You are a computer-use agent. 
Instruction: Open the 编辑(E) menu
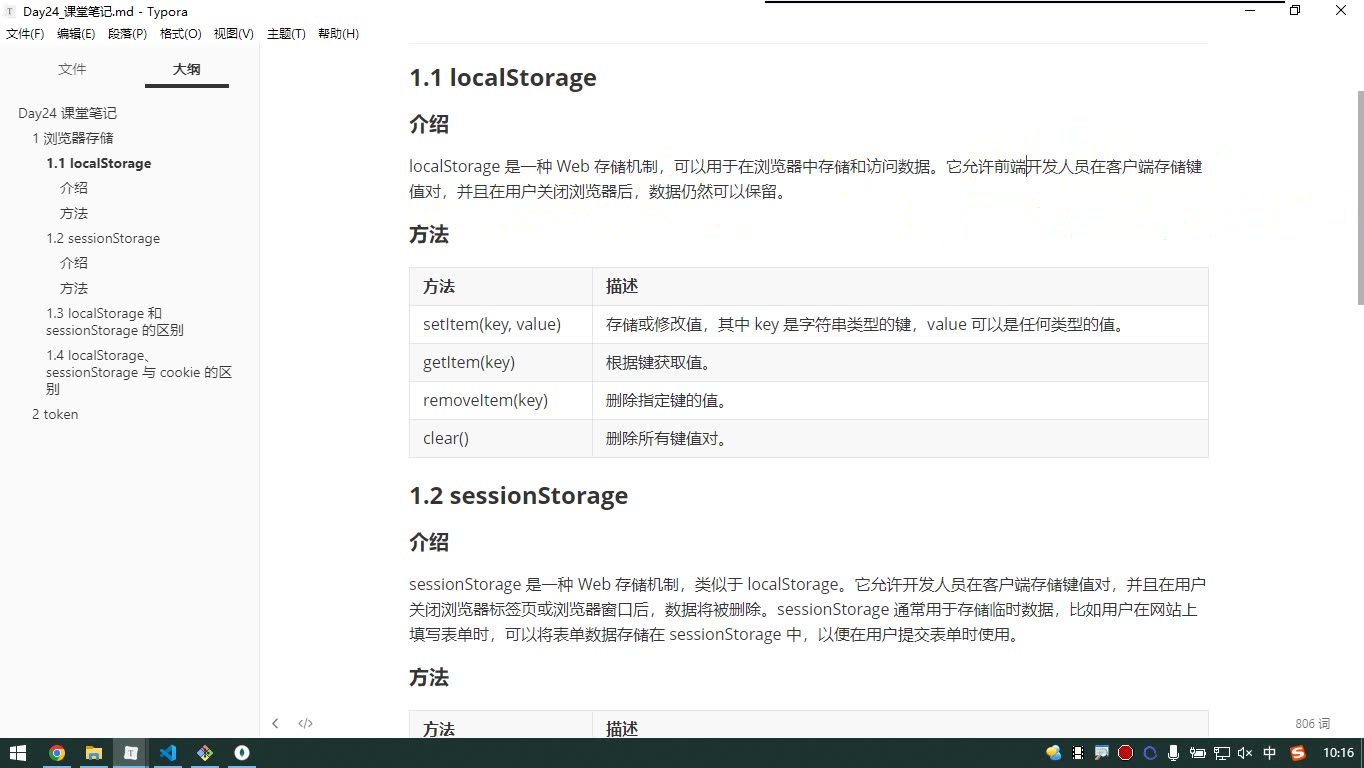[x=76, y=34]
